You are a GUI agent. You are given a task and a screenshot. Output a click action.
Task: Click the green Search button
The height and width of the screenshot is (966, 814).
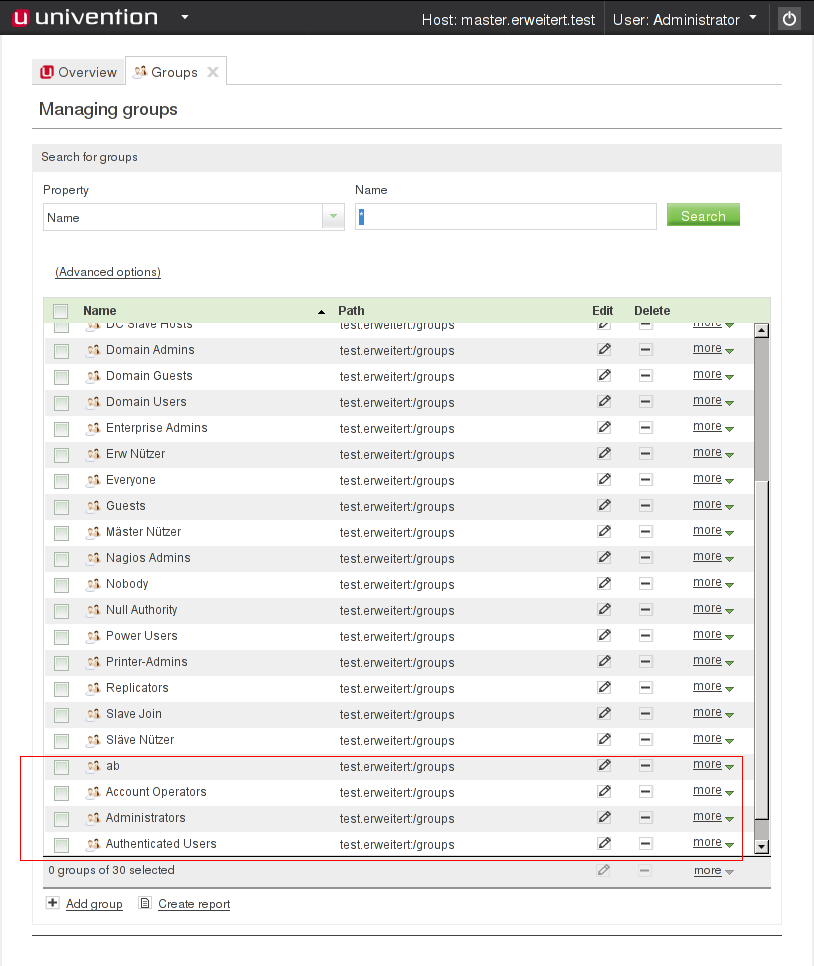tap(703, 215)
